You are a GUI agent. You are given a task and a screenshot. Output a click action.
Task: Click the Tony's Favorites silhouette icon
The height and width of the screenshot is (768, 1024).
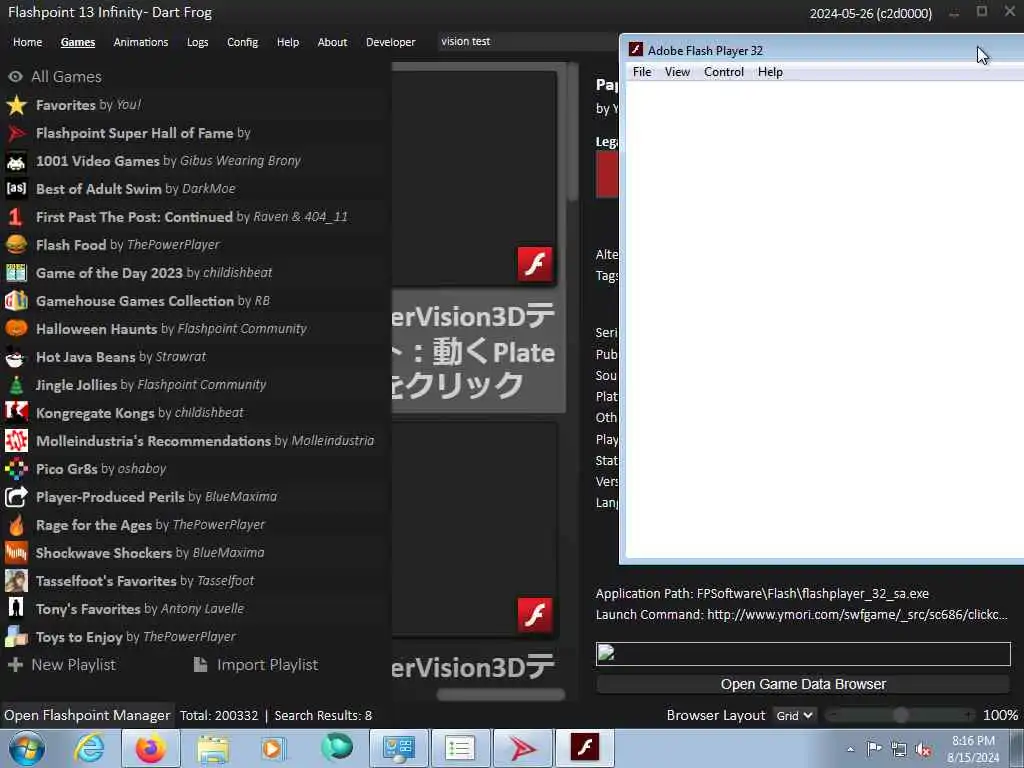pos(16,609)
